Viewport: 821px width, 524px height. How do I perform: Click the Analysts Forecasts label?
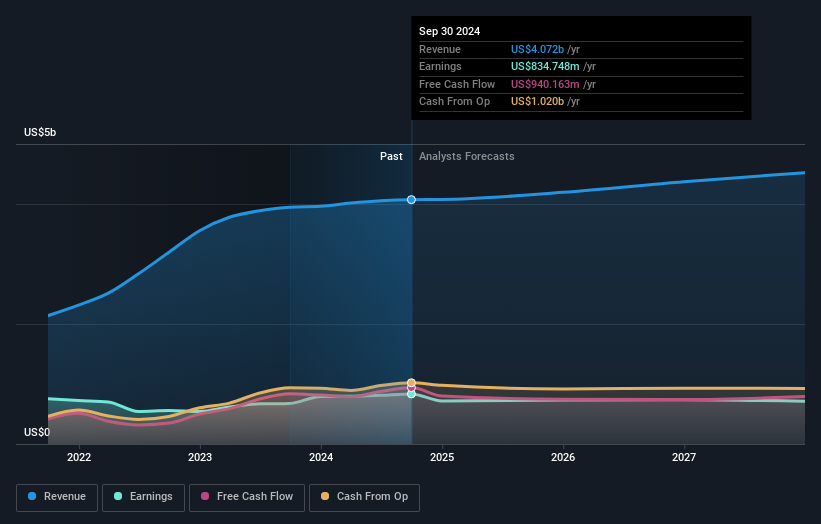coord(467,157)
